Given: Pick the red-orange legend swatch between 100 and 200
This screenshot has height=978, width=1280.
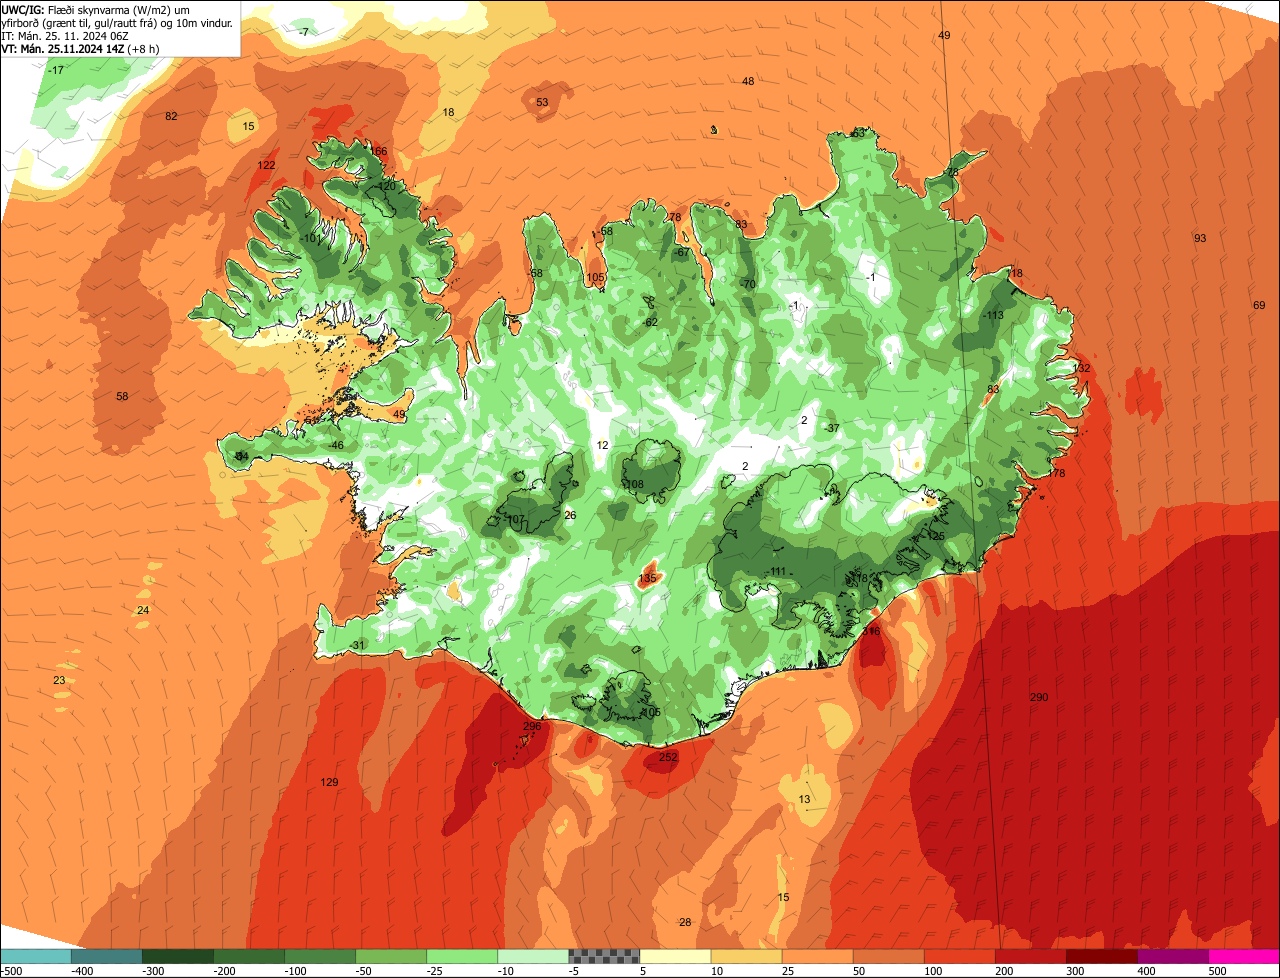Looking at the screenshot, I should click(x=959, y=955).
